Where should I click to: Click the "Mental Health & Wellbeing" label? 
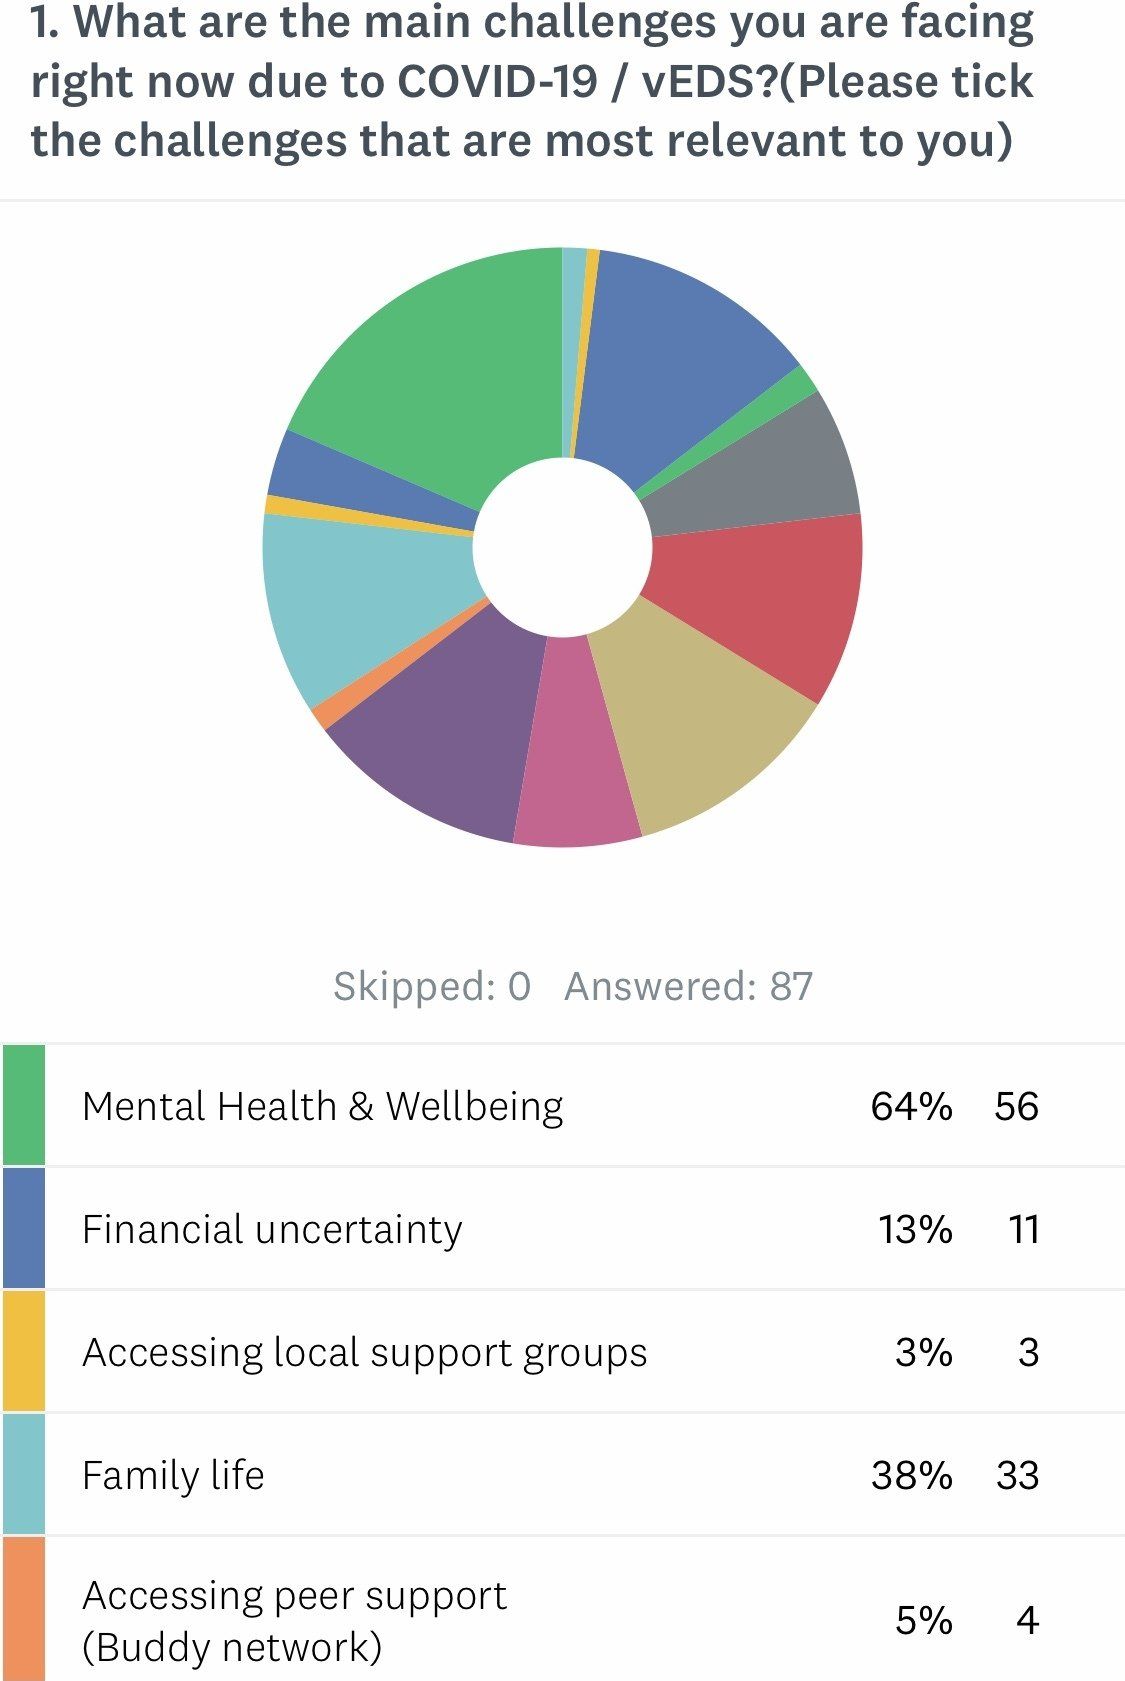pos(322,1106)
